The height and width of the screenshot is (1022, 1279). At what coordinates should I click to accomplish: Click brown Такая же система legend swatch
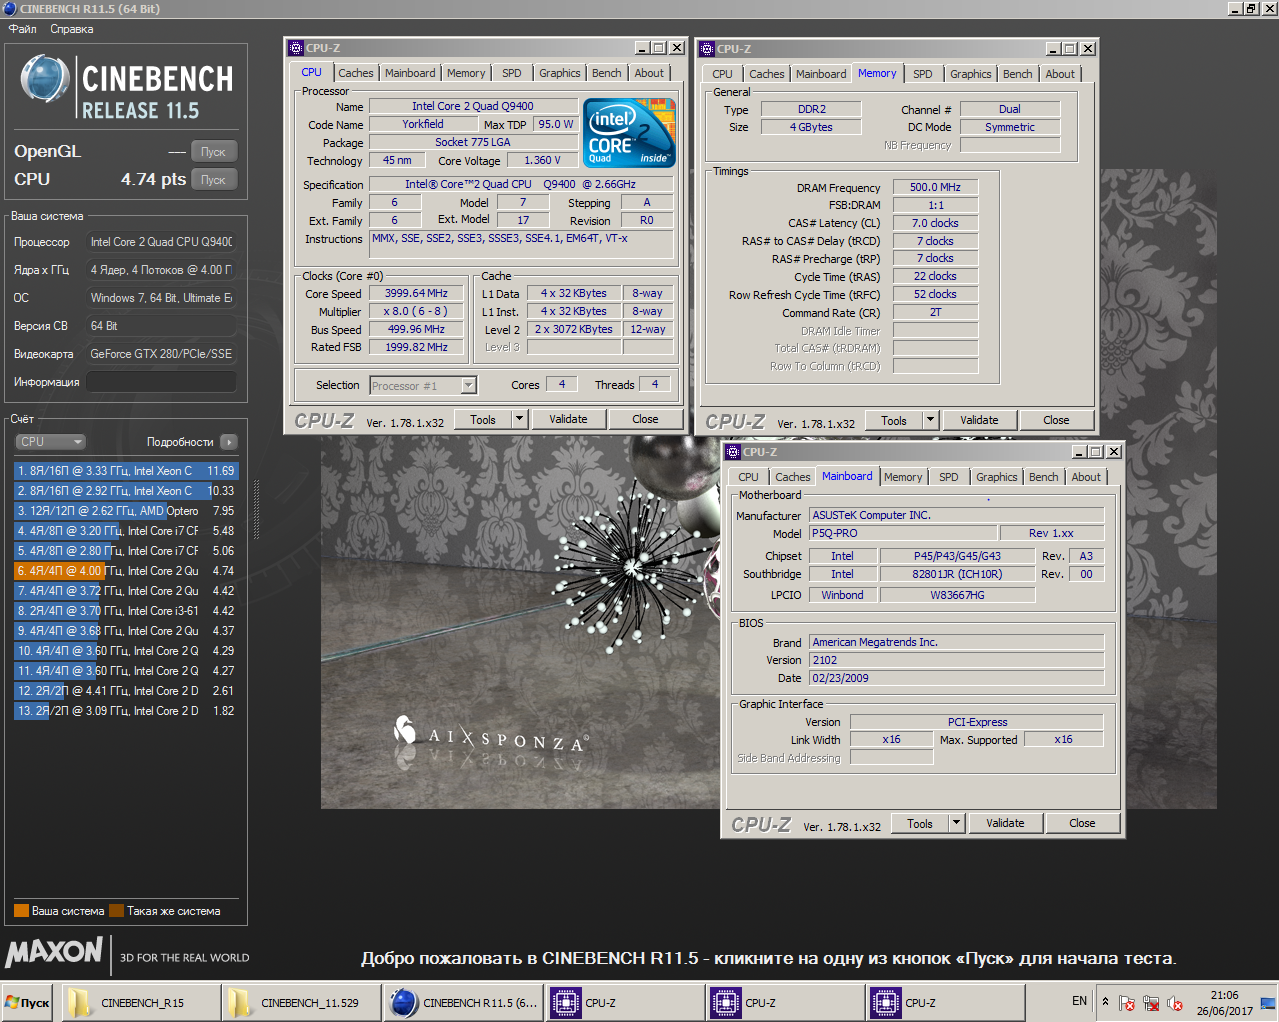(116, 911)
